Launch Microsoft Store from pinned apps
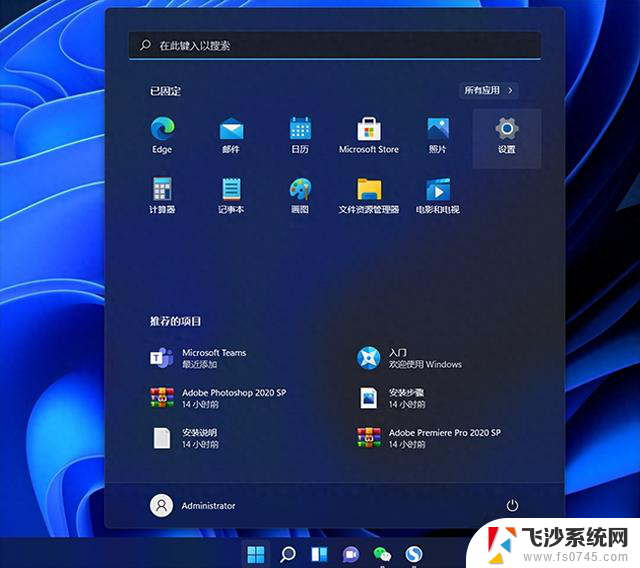The image size is (640, 568). click(369, 135)
